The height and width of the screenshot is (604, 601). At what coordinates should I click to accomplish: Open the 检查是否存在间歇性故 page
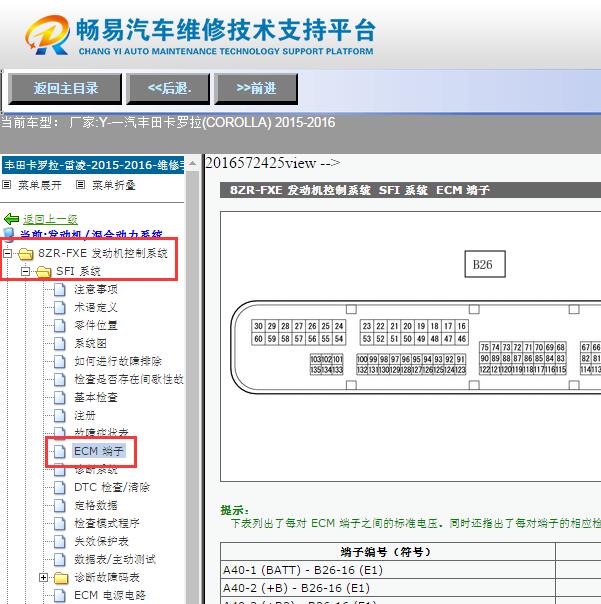[x=129, y=379]
